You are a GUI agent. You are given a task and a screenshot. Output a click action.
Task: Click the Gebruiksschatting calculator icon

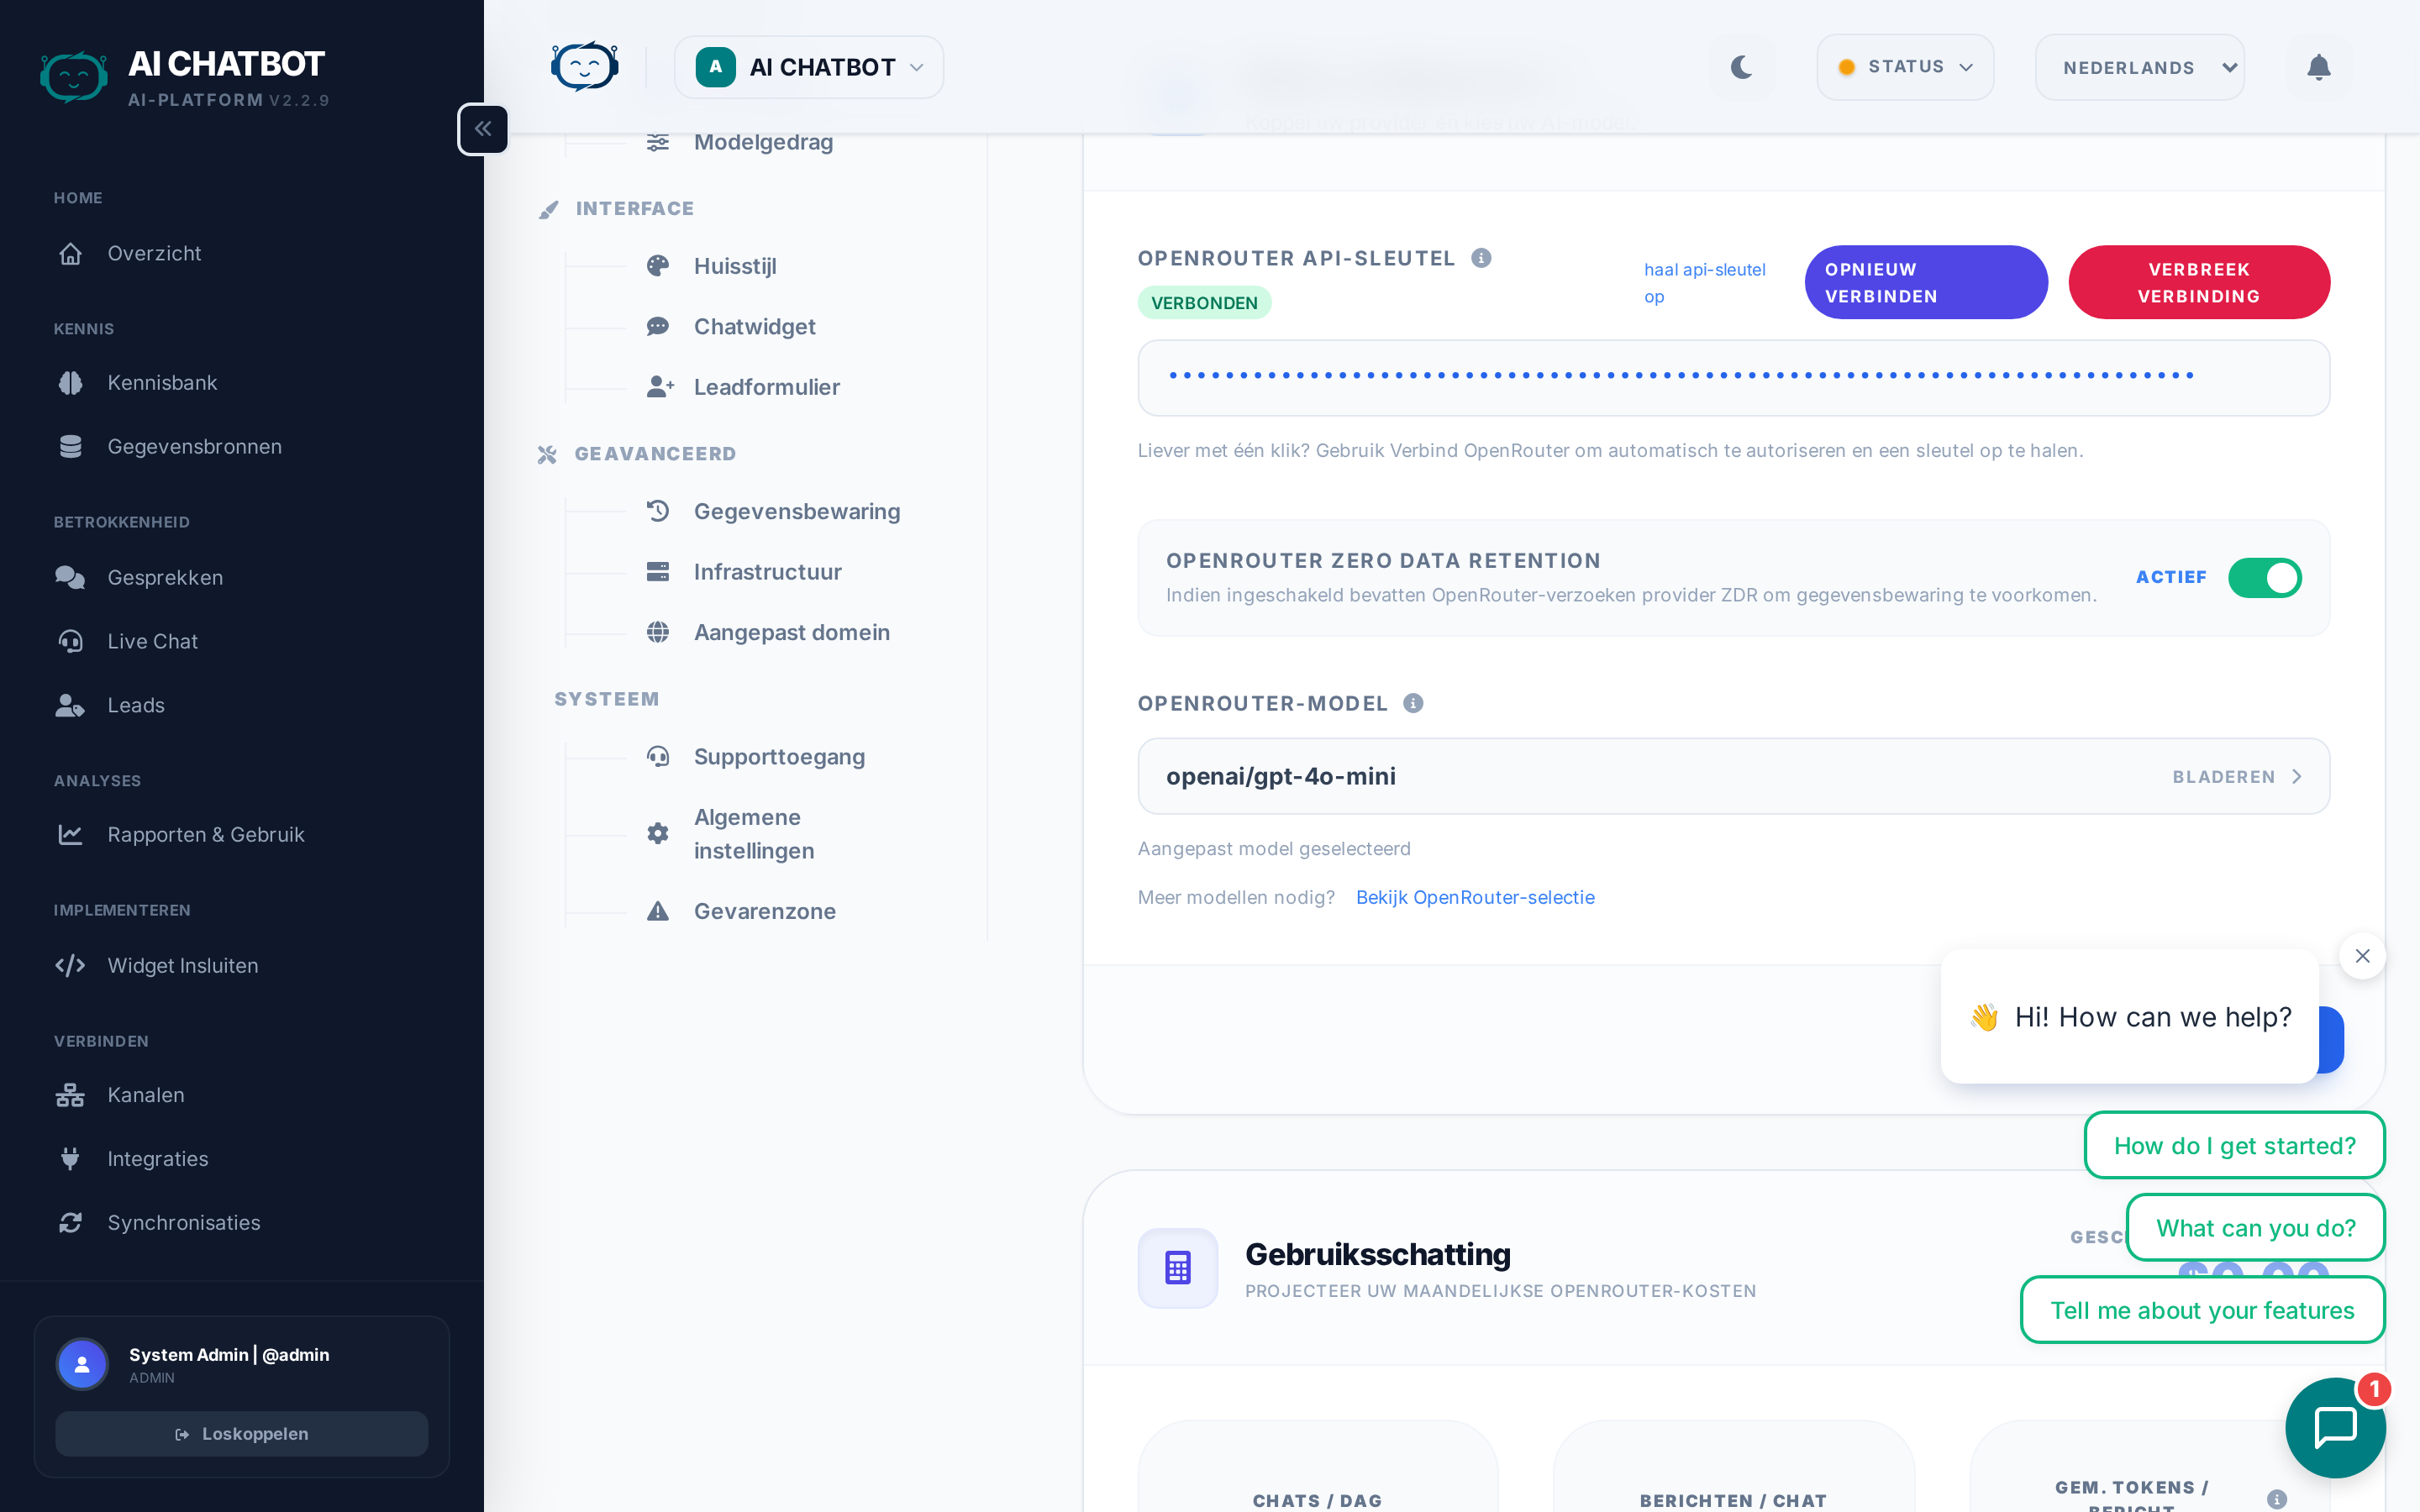(1177, 1267)
